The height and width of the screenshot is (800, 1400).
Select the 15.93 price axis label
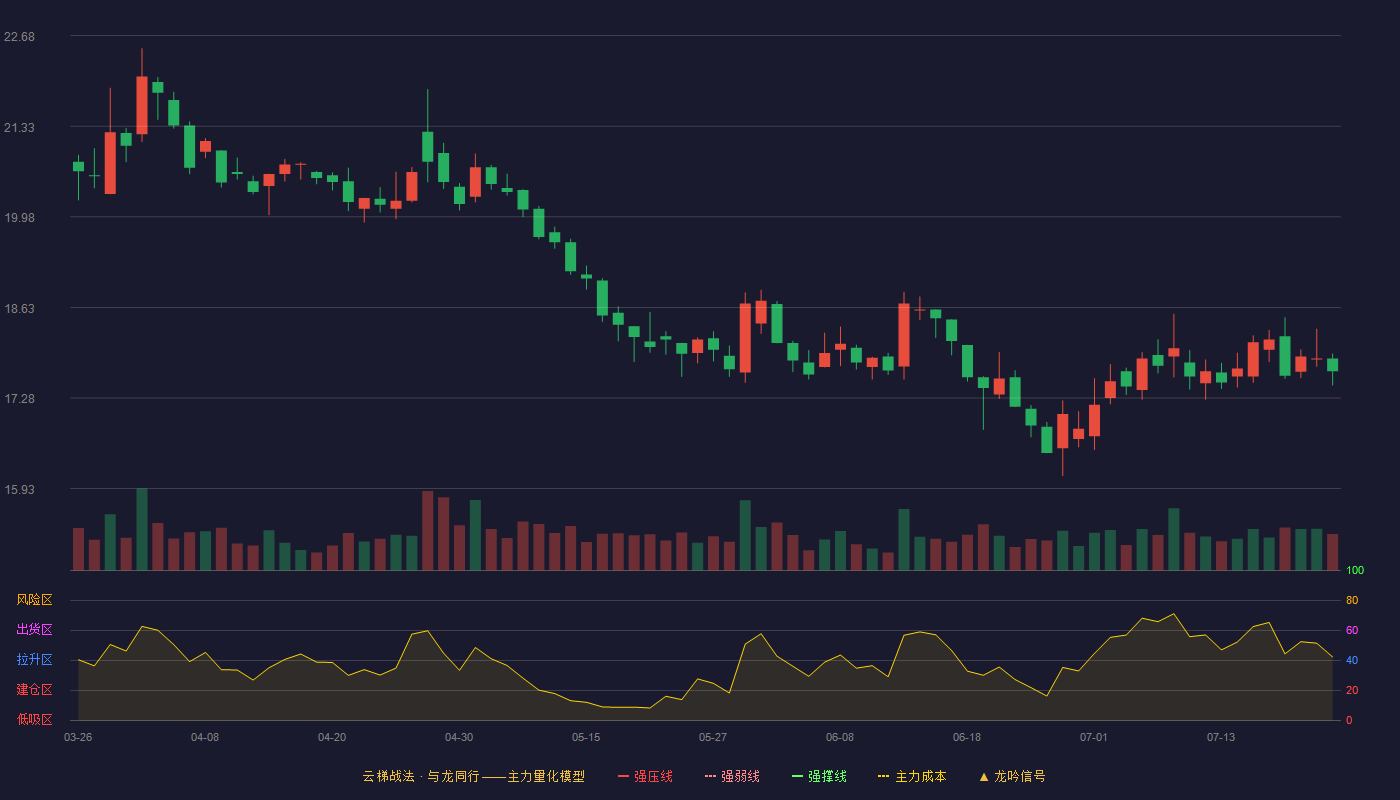pyautogui.click(x=19, y=490)
